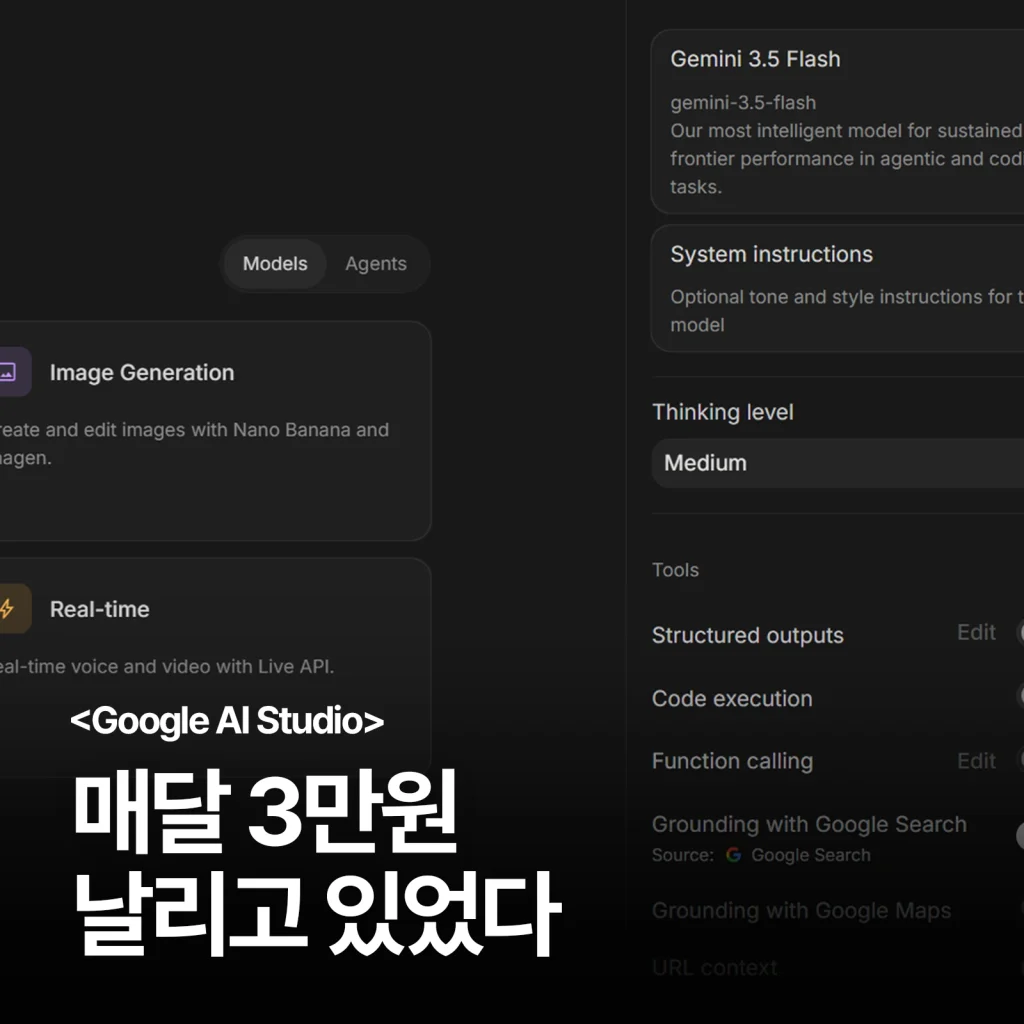This screenshot has height=1024, width=1024.
Task: Switch to the Models tab
Action: pyautogui.click(x=275, y=264)
